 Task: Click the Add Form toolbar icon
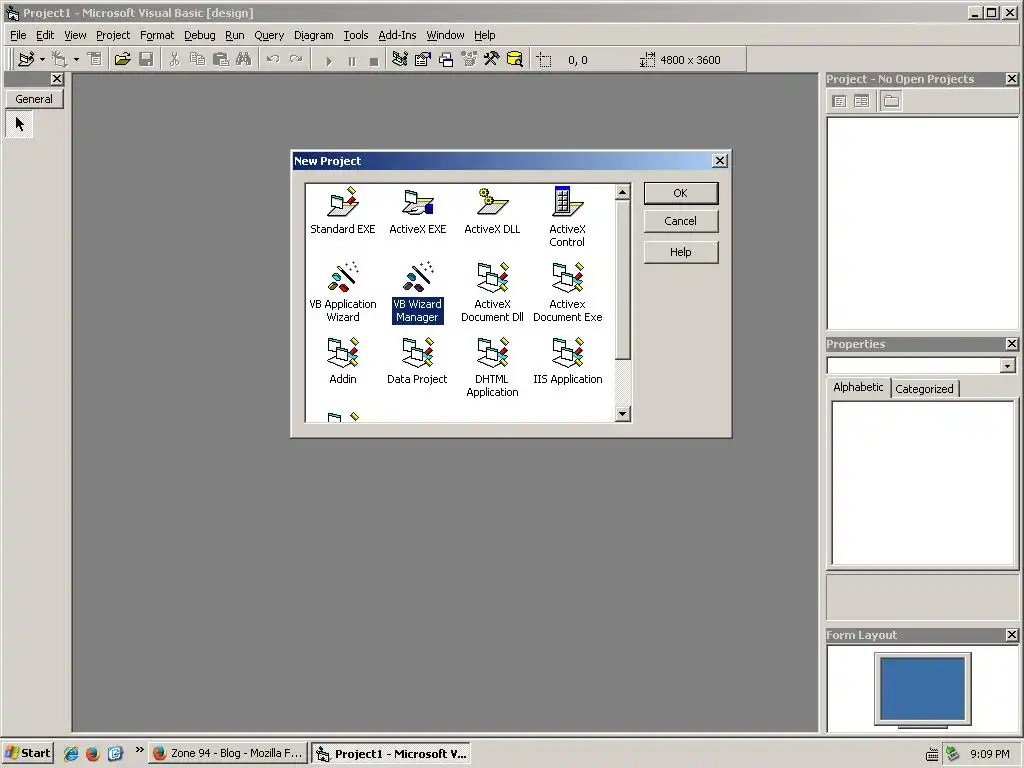pyautogui.click(x=59, y=59)
